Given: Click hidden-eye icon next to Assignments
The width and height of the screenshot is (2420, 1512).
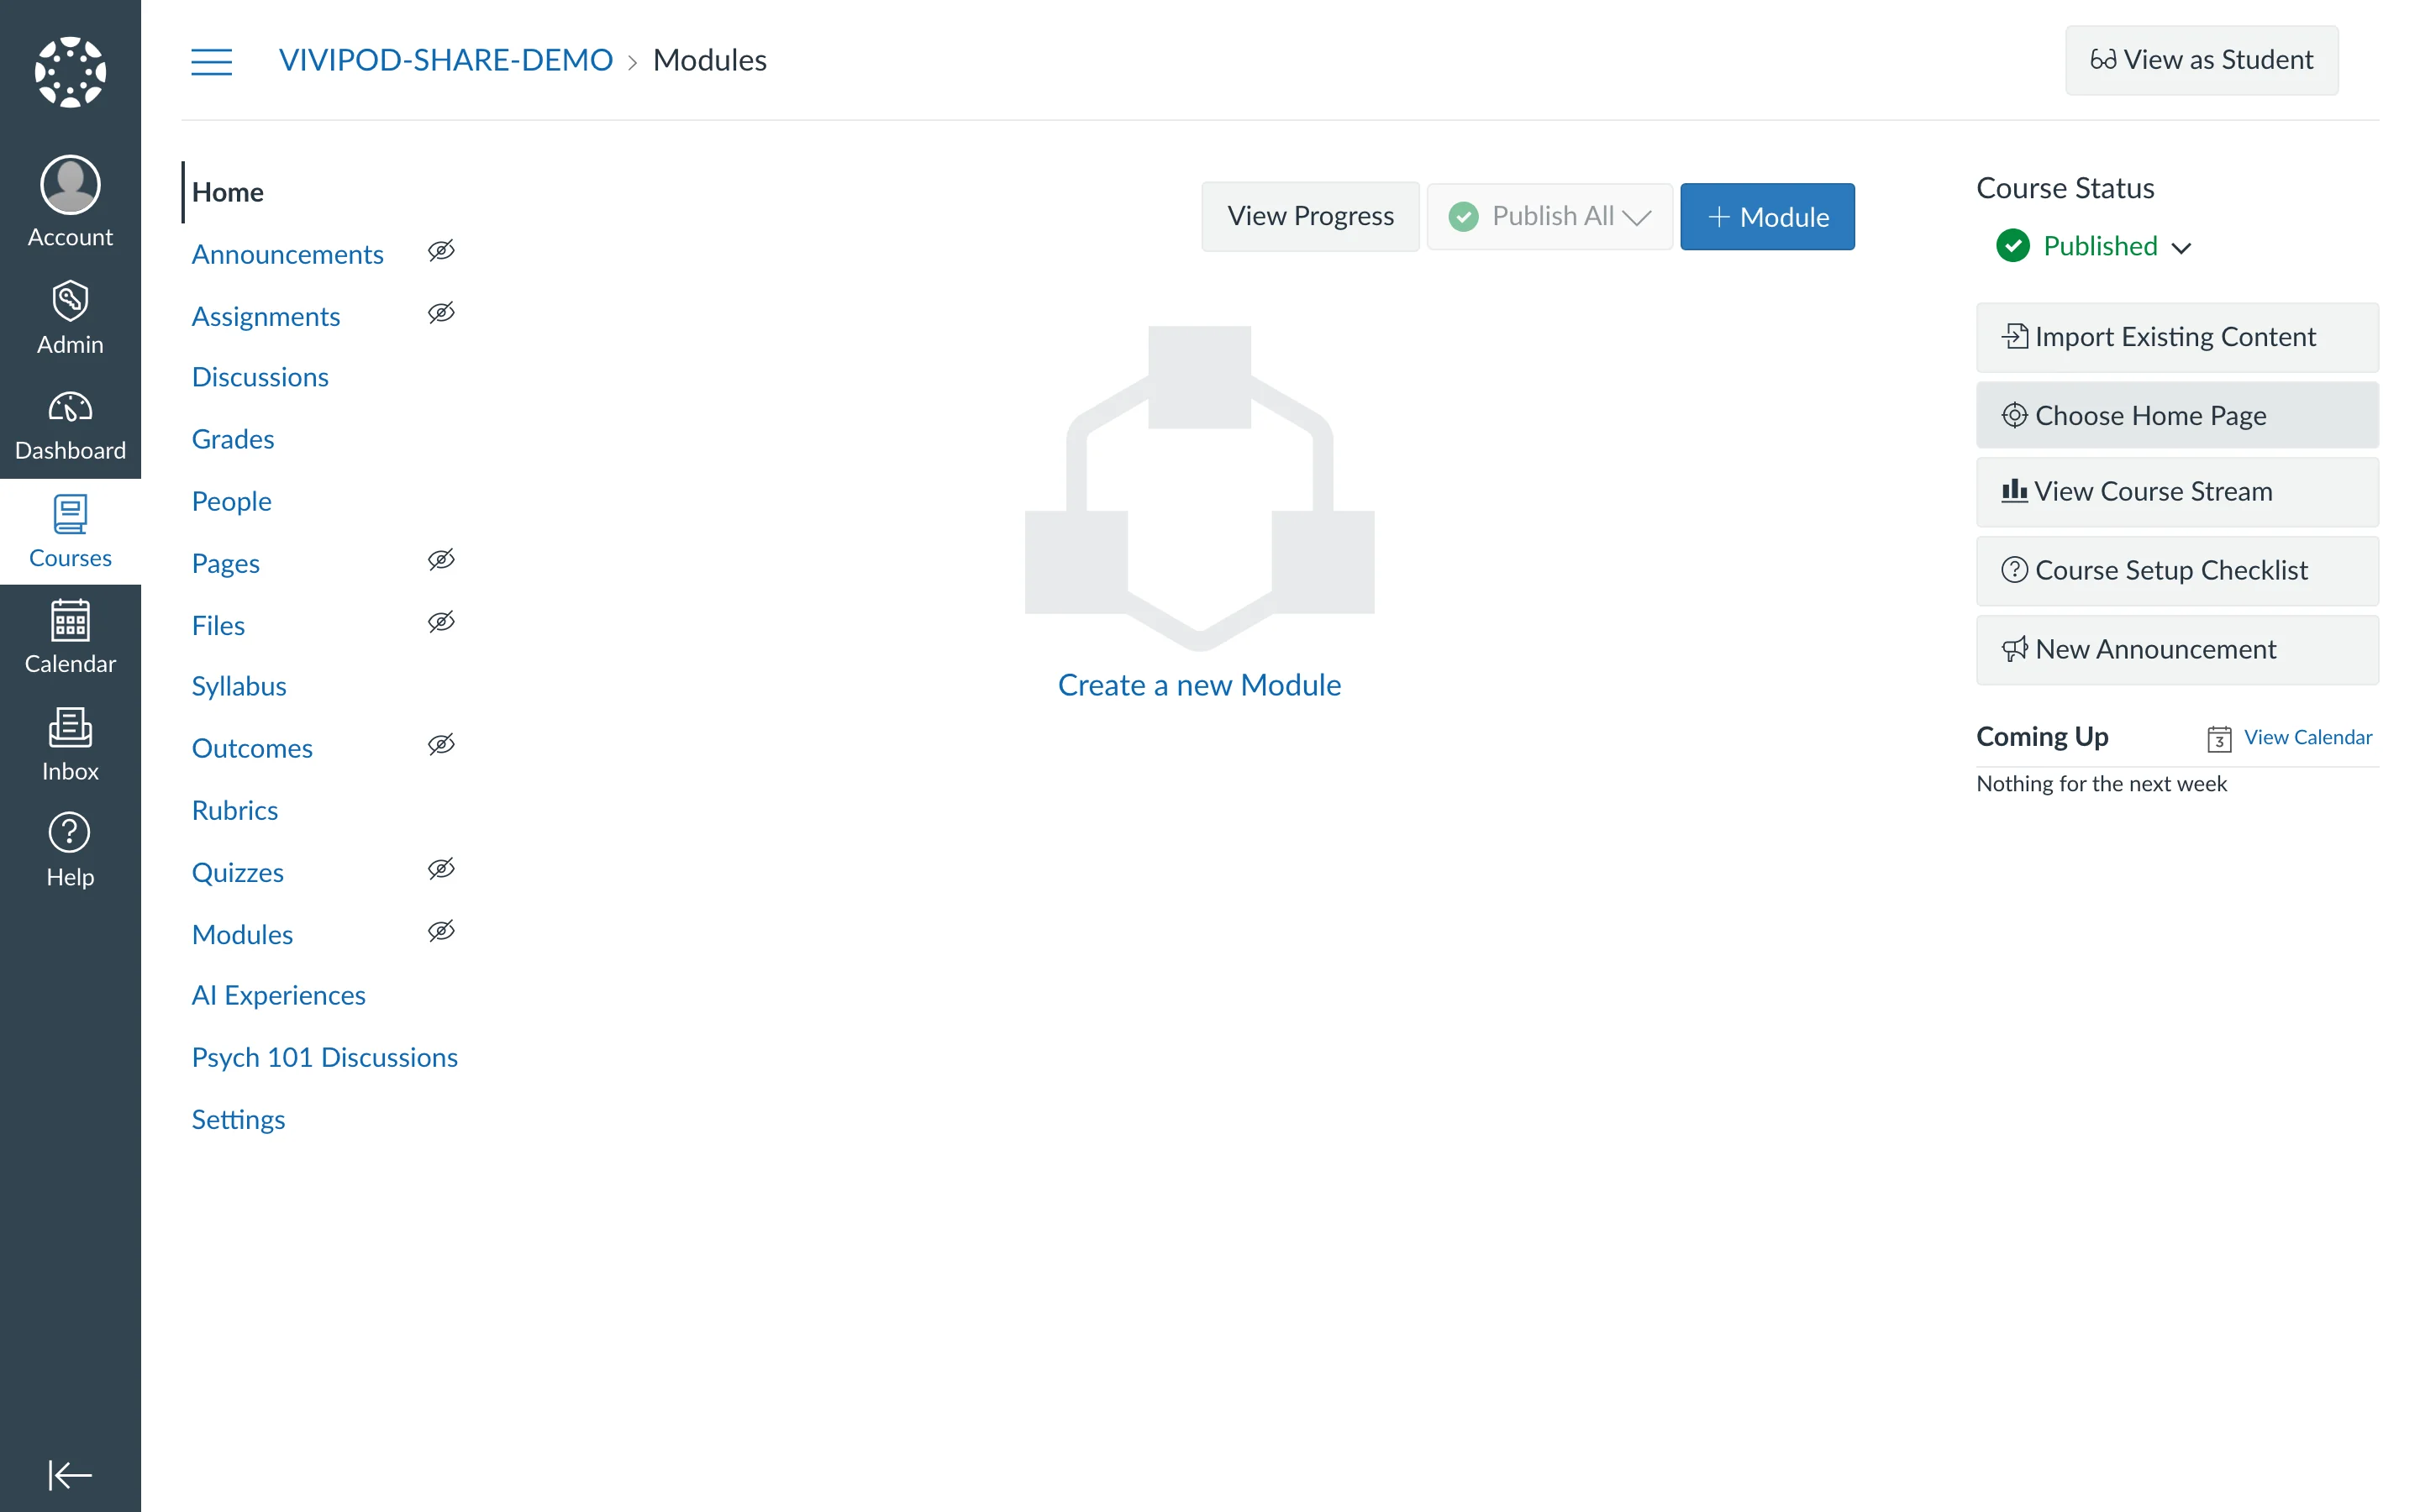Looking at the screenshot, I should 441,313.
